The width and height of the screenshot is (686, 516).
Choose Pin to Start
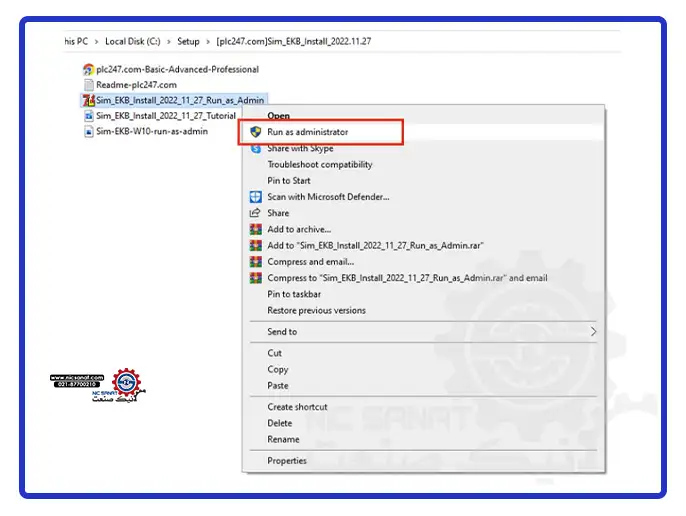(x=289, y=181)
